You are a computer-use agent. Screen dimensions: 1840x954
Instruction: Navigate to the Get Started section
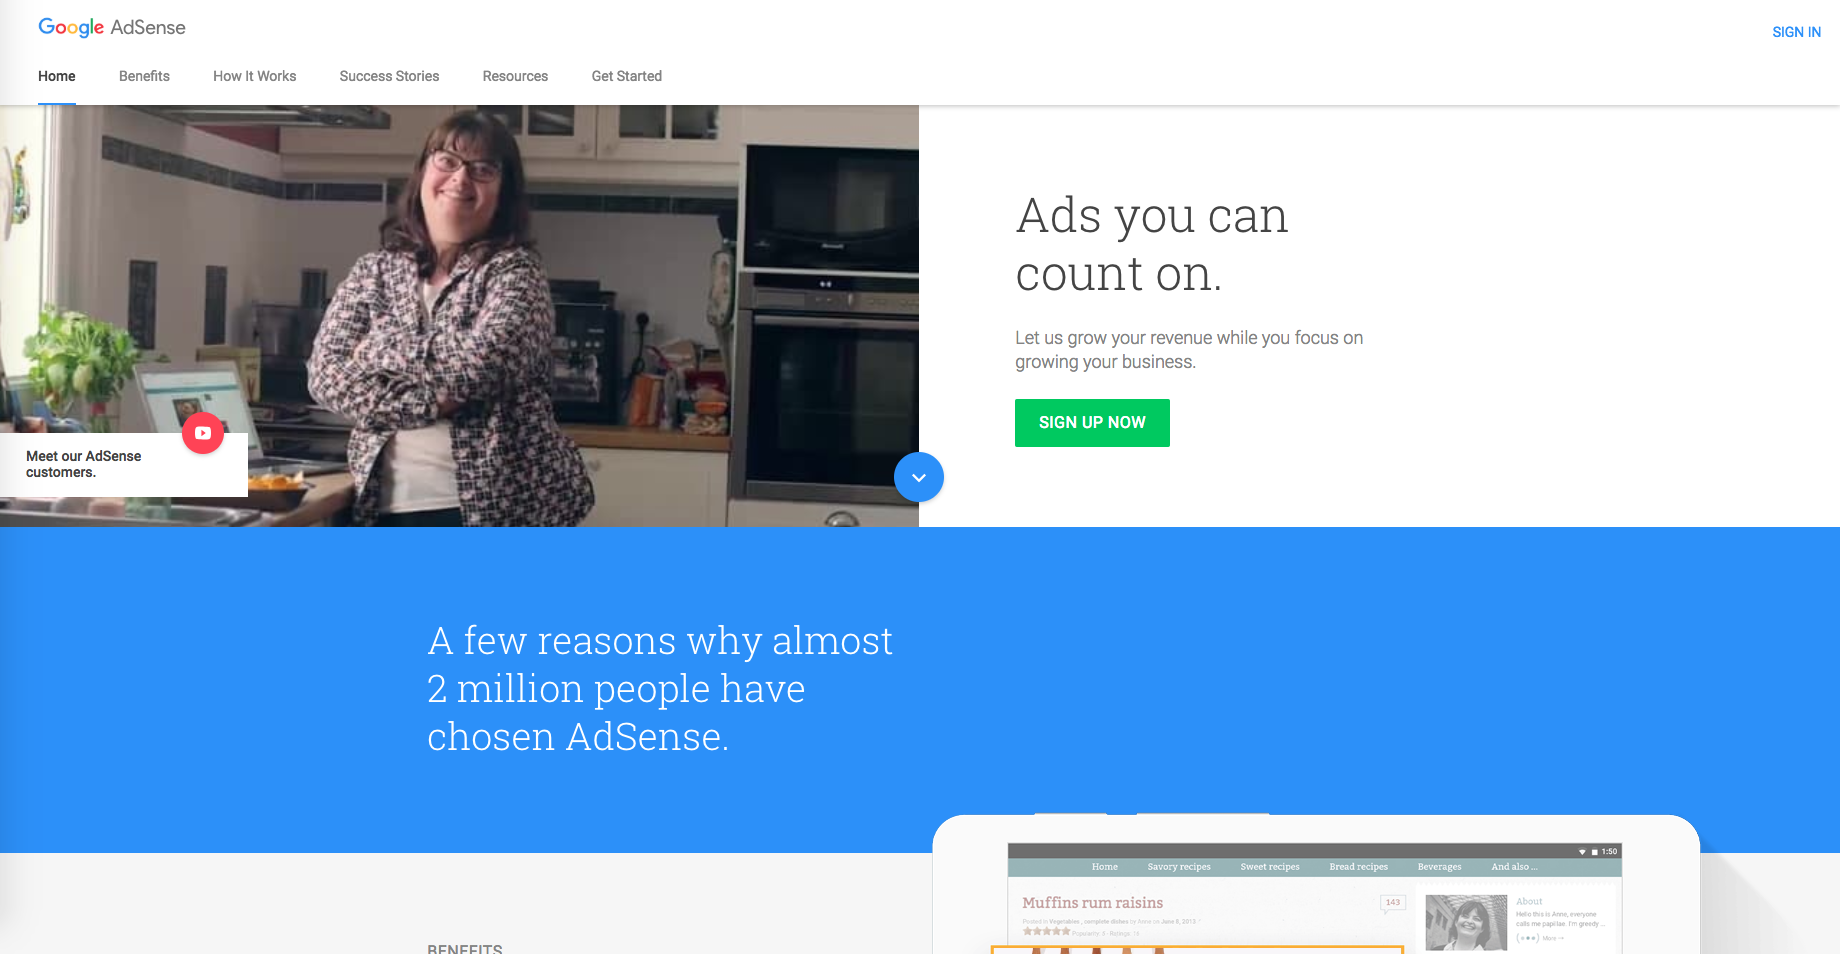pos(626,76)
